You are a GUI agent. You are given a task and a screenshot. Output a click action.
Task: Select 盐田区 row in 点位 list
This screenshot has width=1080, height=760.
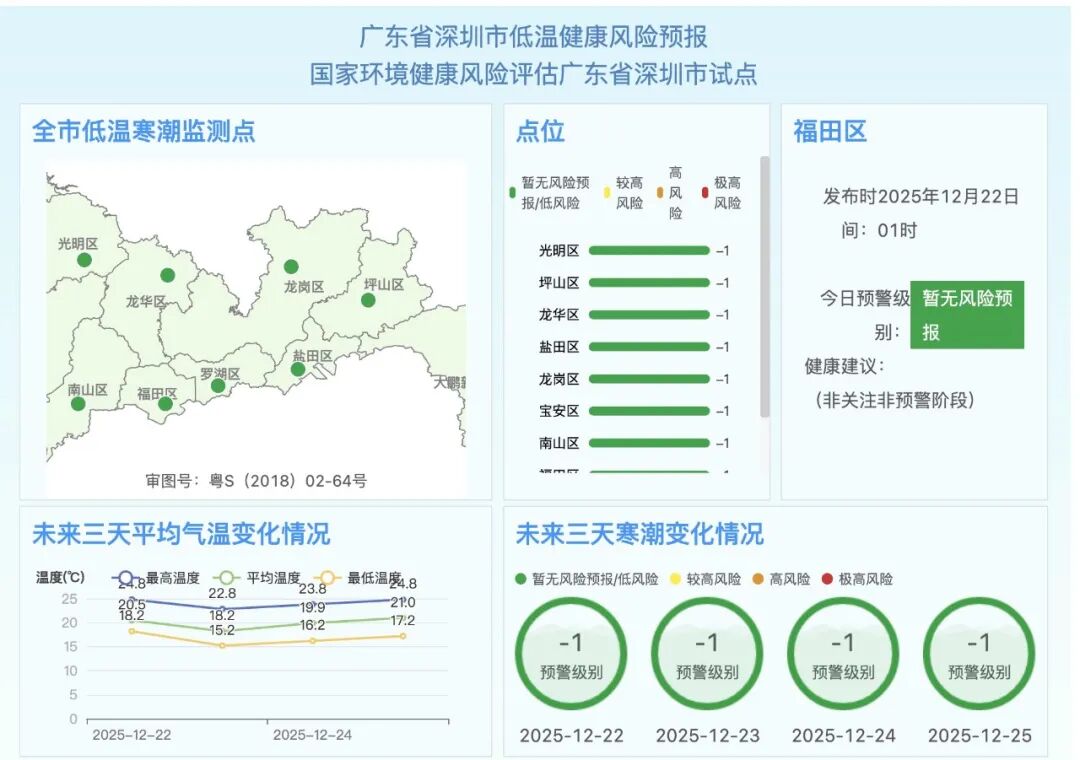click(x=648, y=347)
